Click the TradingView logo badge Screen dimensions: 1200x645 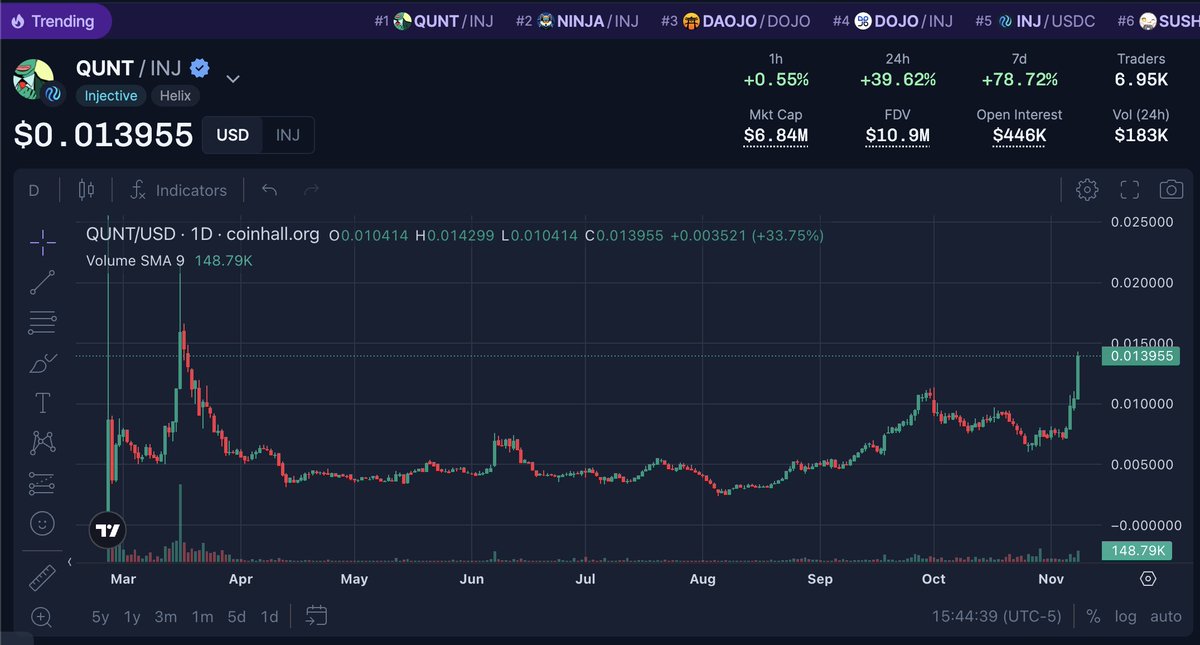point(108,529)
